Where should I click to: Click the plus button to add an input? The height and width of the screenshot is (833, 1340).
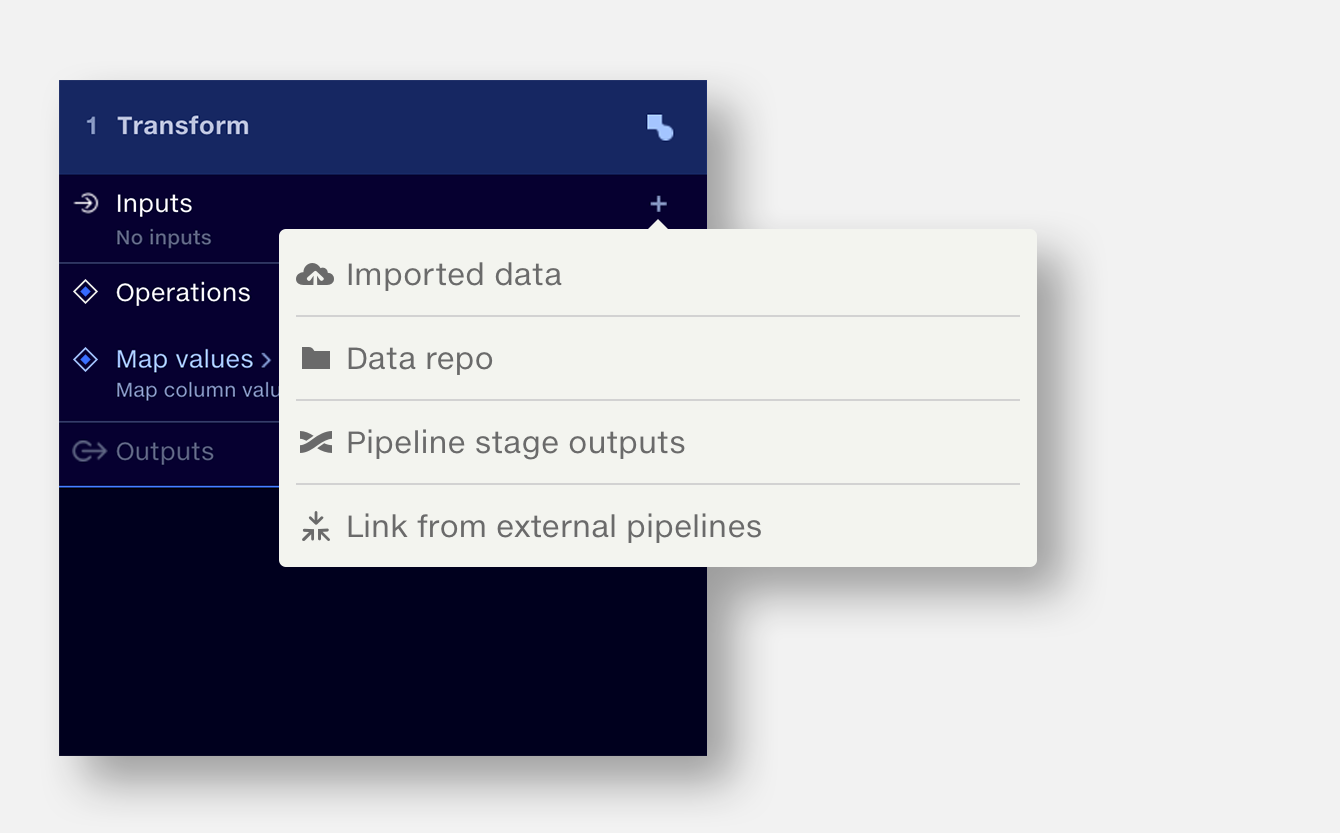[658, 203]
